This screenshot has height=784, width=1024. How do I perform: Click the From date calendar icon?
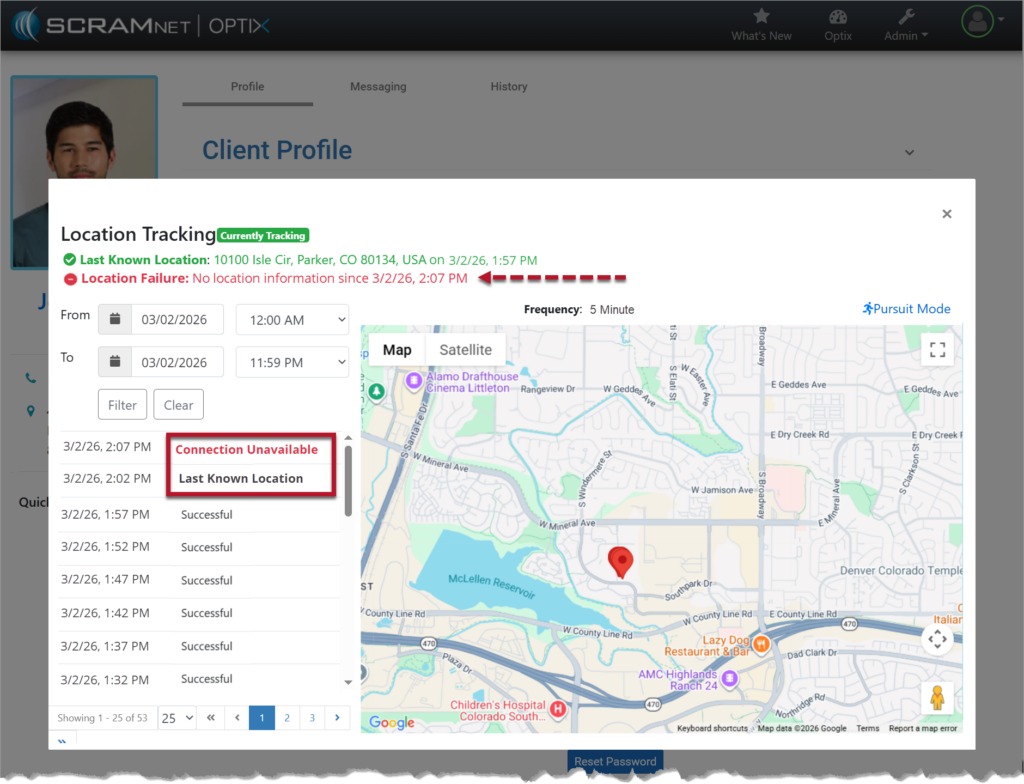115,319
